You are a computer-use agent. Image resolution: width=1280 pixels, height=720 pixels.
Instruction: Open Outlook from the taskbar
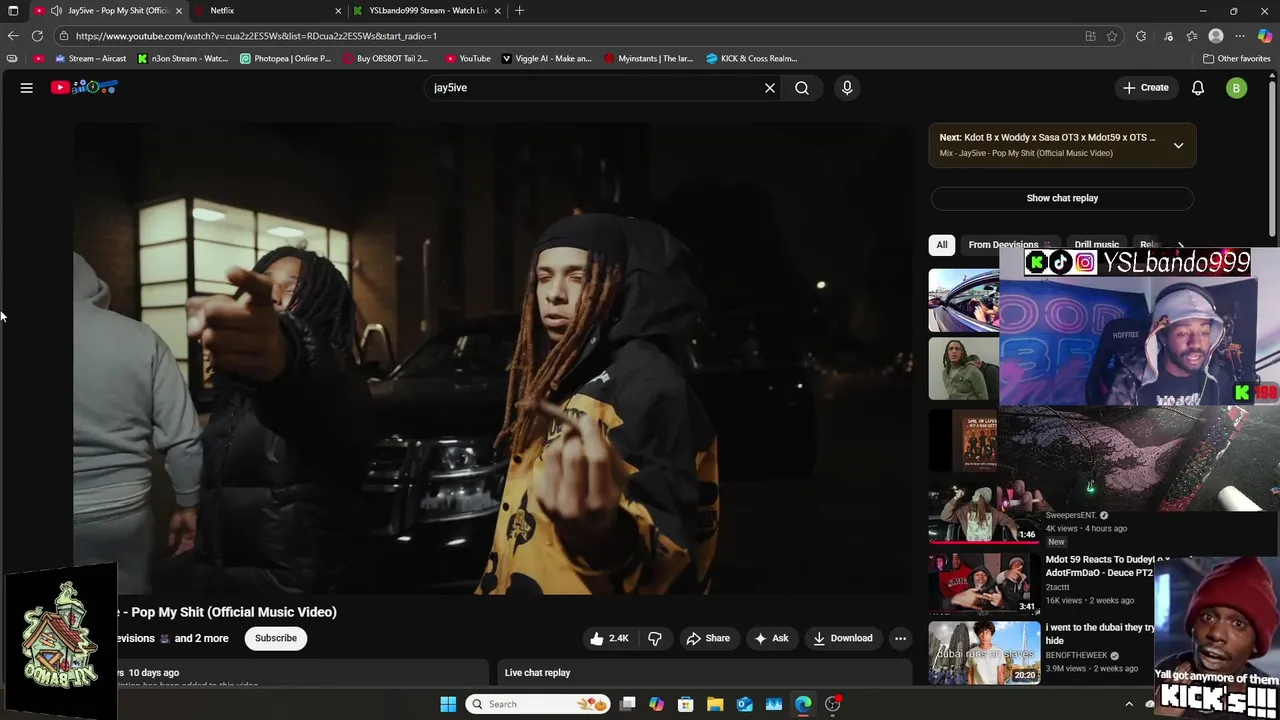(744, 704)
